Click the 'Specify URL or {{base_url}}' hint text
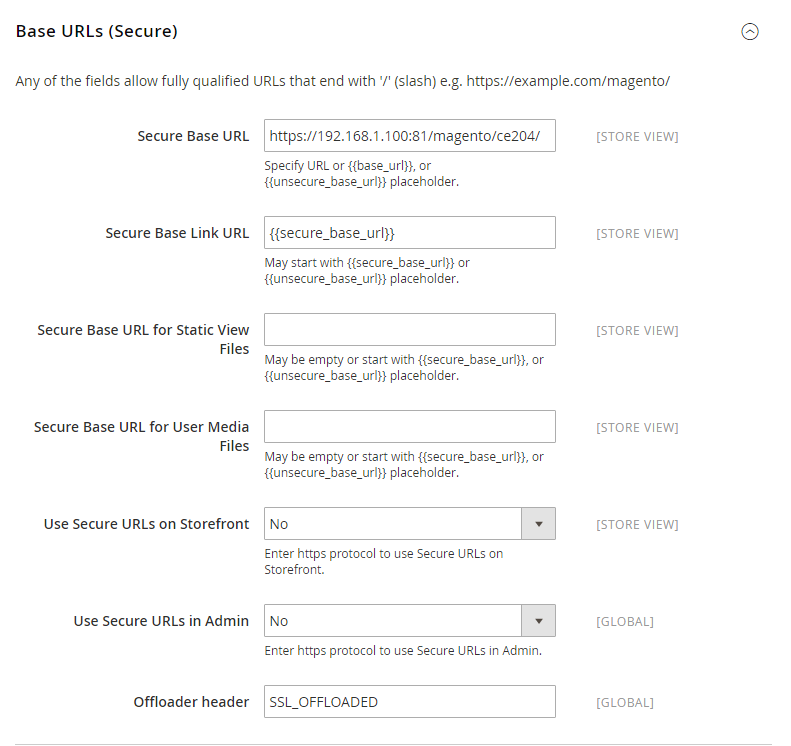 362,174
